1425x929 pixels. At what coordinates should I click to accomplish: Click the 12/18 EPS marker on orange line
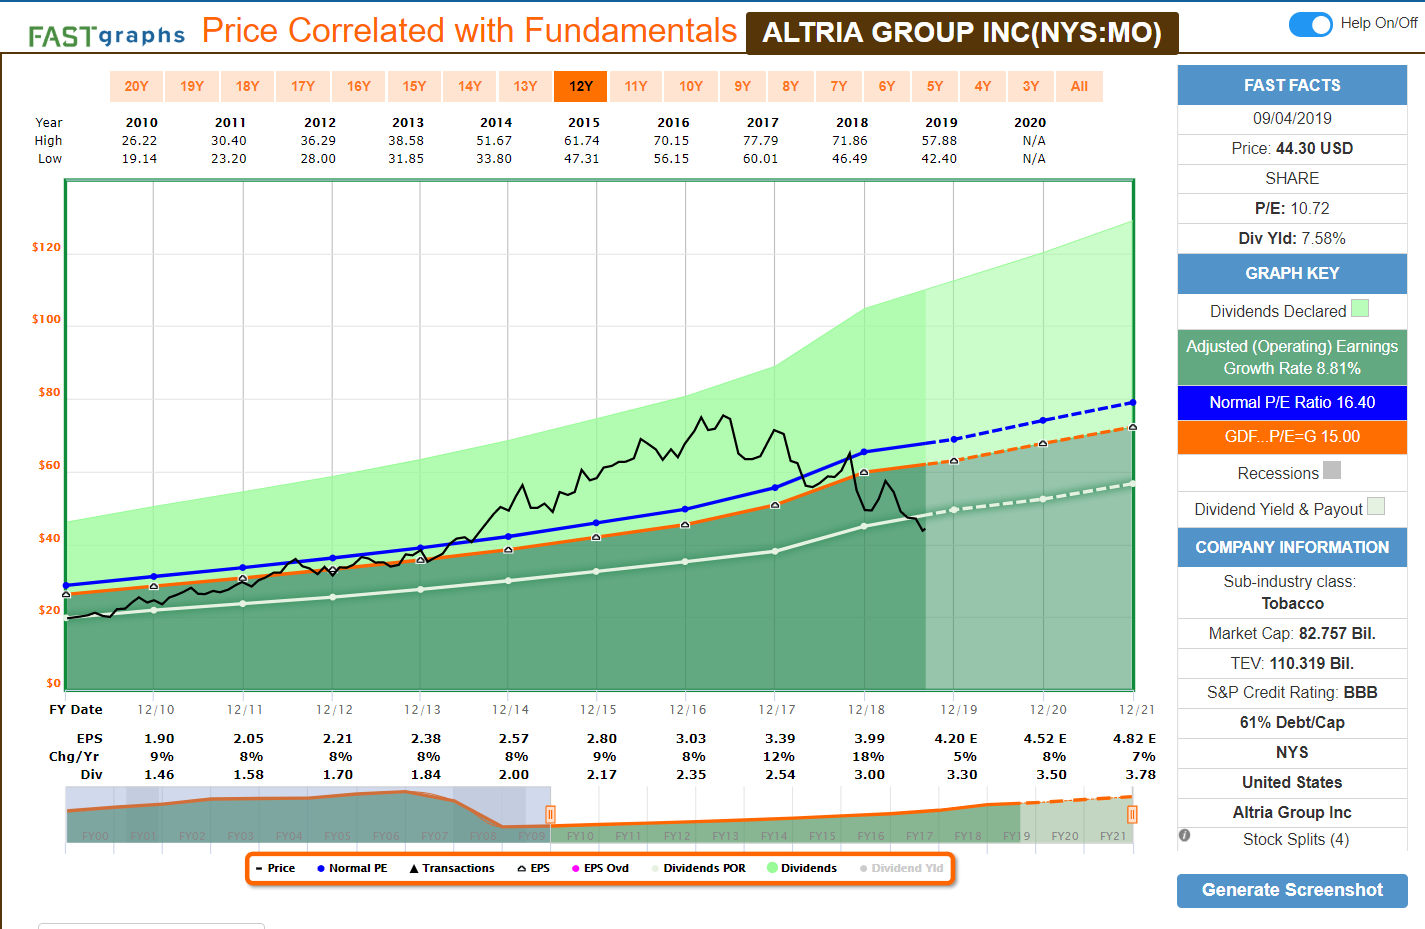(x=864, y=472)
